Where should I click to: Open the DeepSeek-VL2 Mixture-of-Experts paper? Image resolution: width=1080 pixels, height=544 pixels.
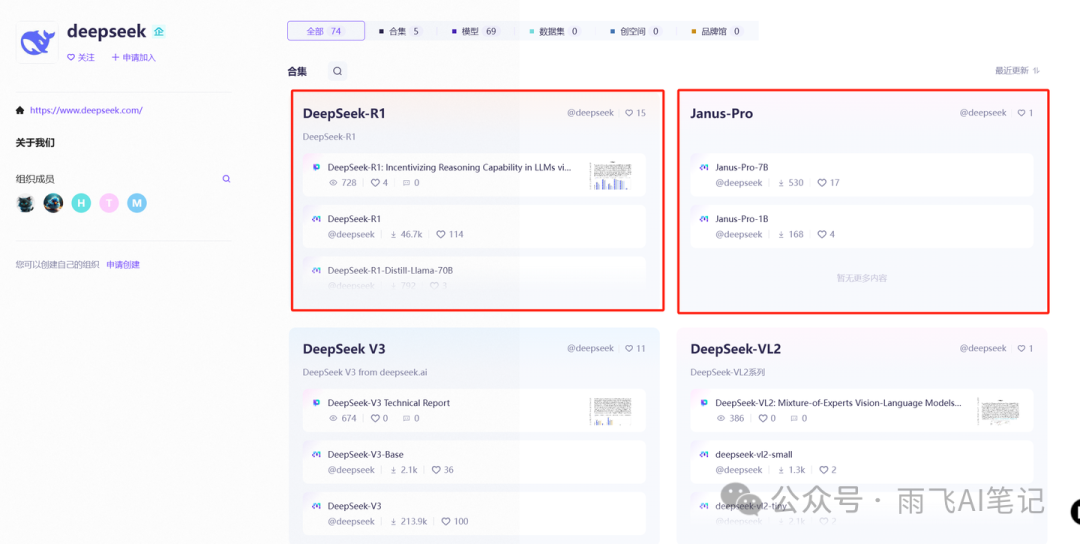[x=838, y=403]
